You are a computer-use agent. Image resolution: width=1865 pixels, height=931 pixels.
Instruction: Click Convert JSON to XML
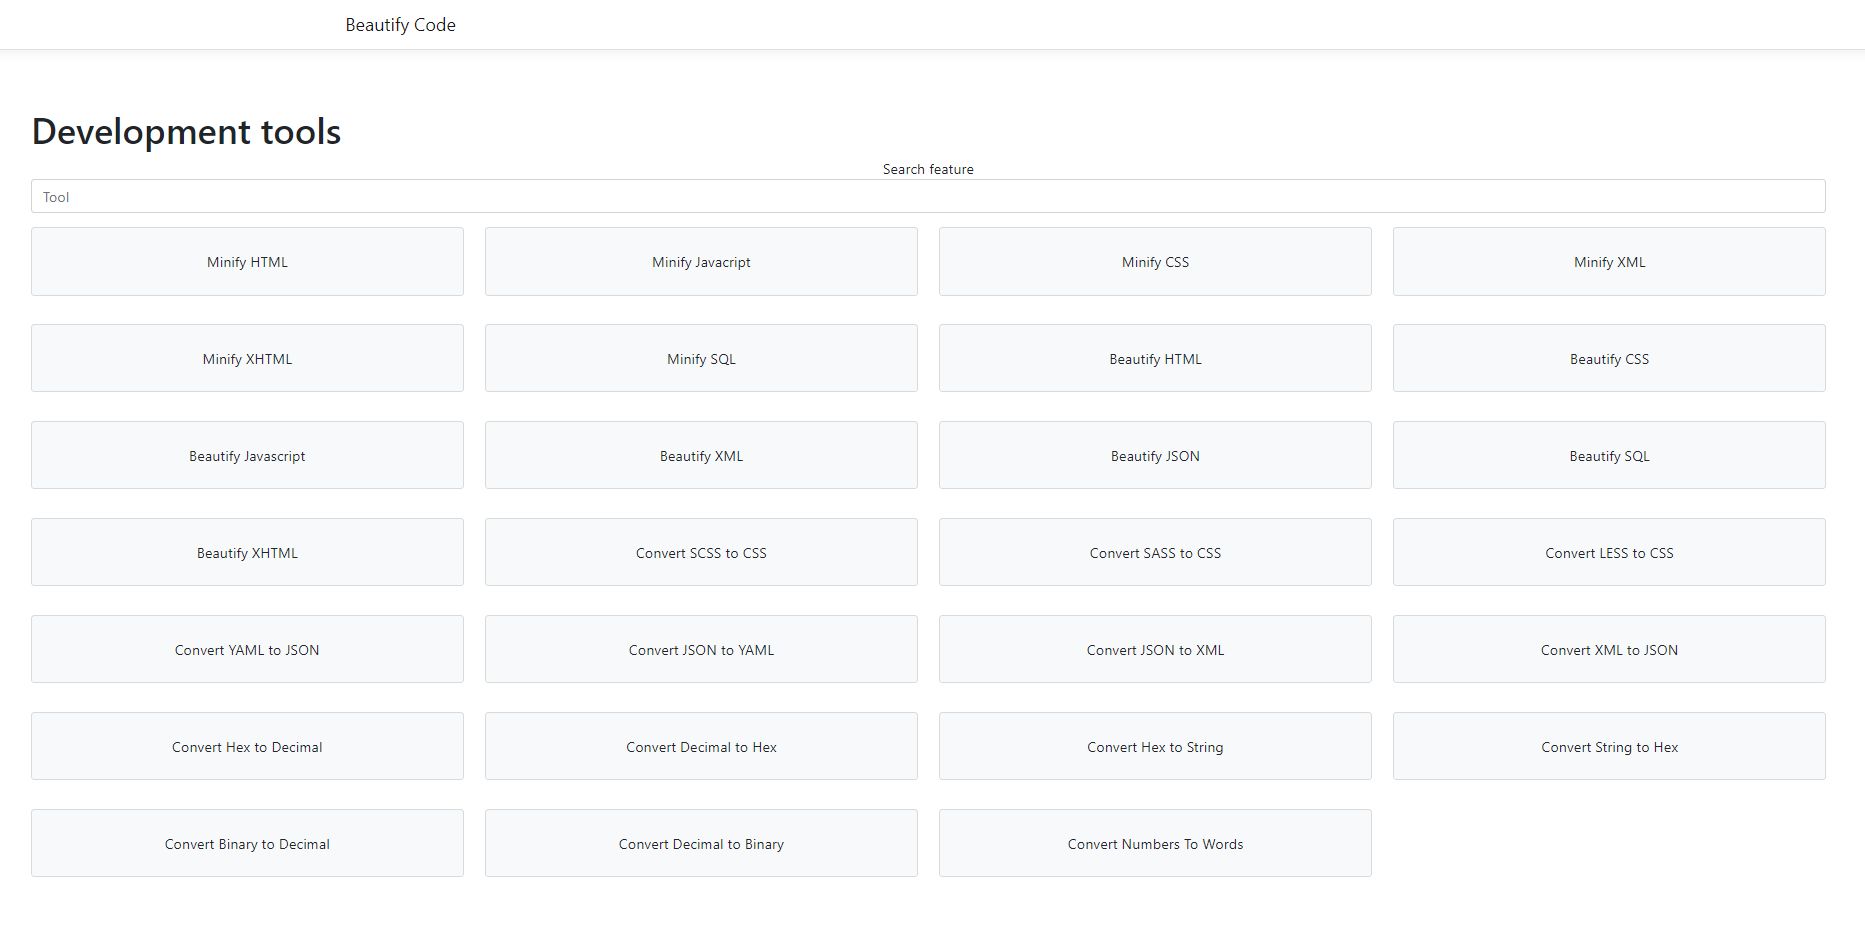tap(1155, 649)
